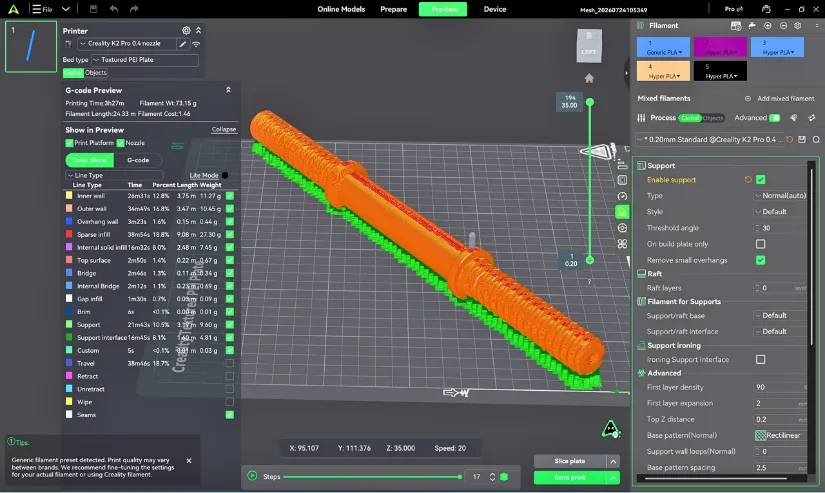Click the Collapse link in Show in Preview
Image resolution: width=825 pixels, height=493 pixels.
point(224,129)
